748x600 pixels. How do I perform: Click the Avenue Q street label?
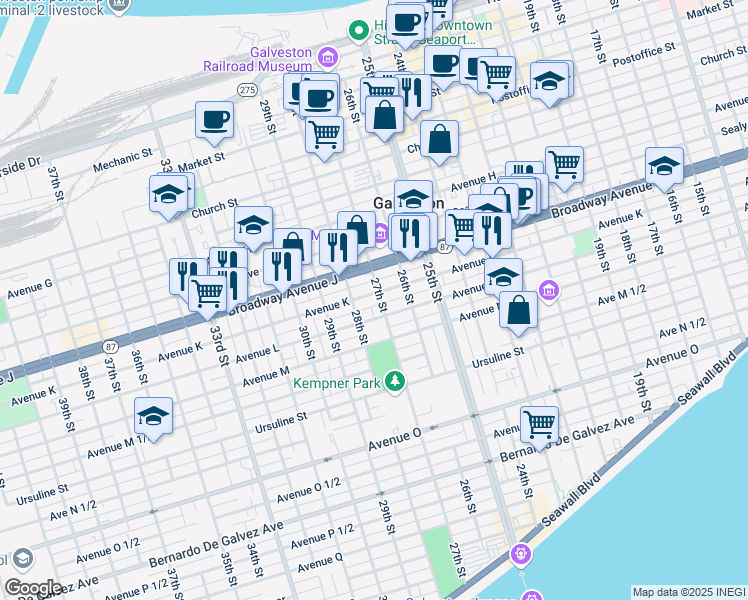coord(320,563)
